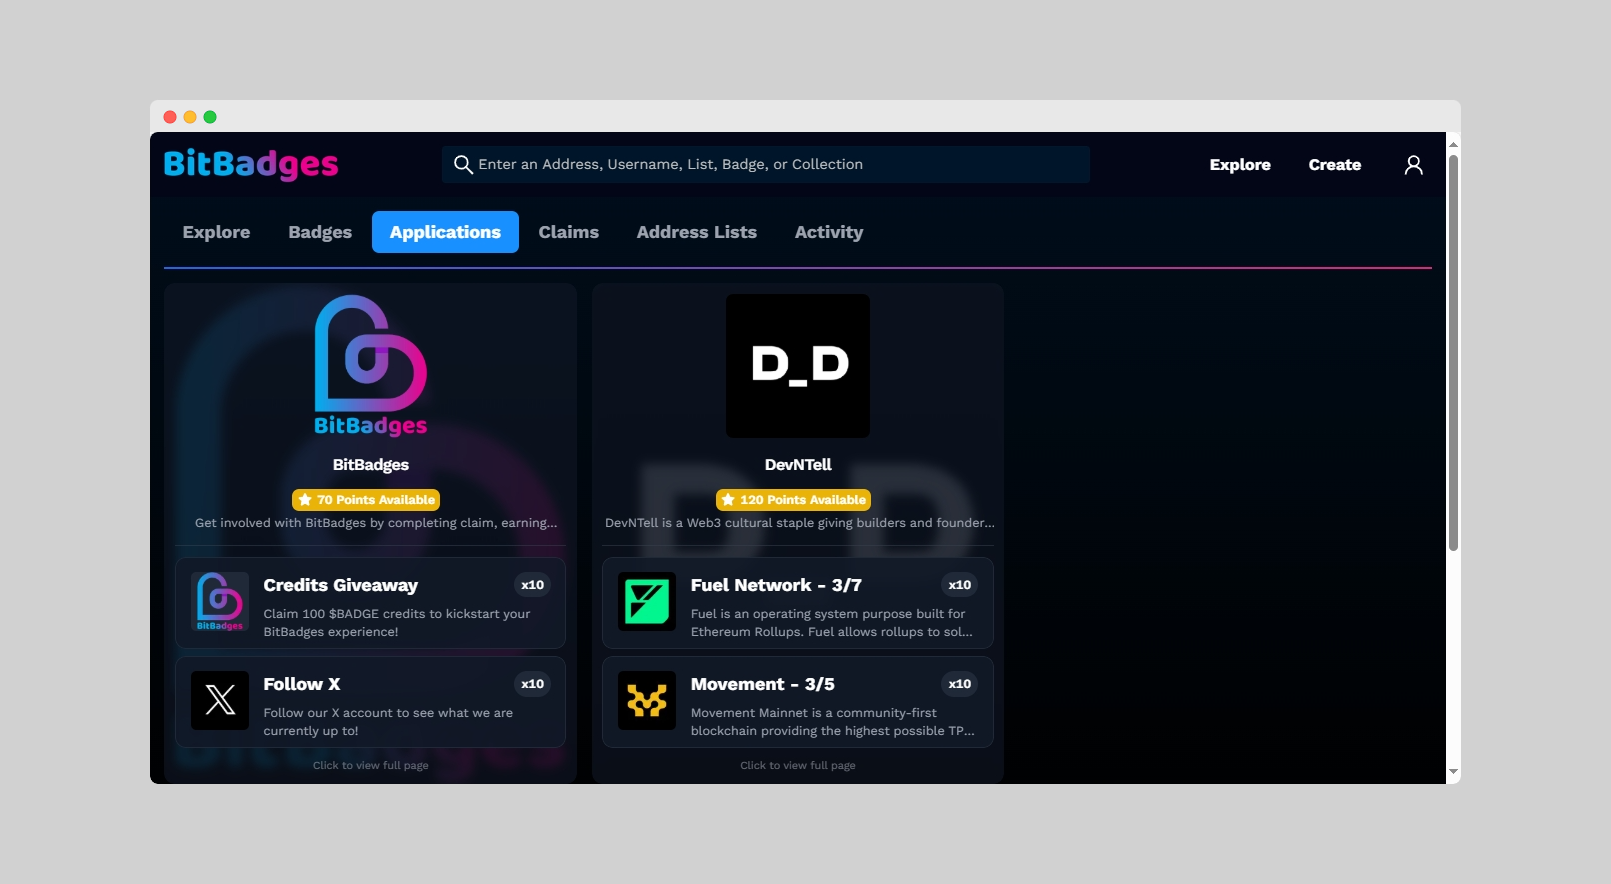The image size is (1611, 884).
Task: Click the Credits Giveaway BitBadges icon
Action: click(x=220, y=602)
